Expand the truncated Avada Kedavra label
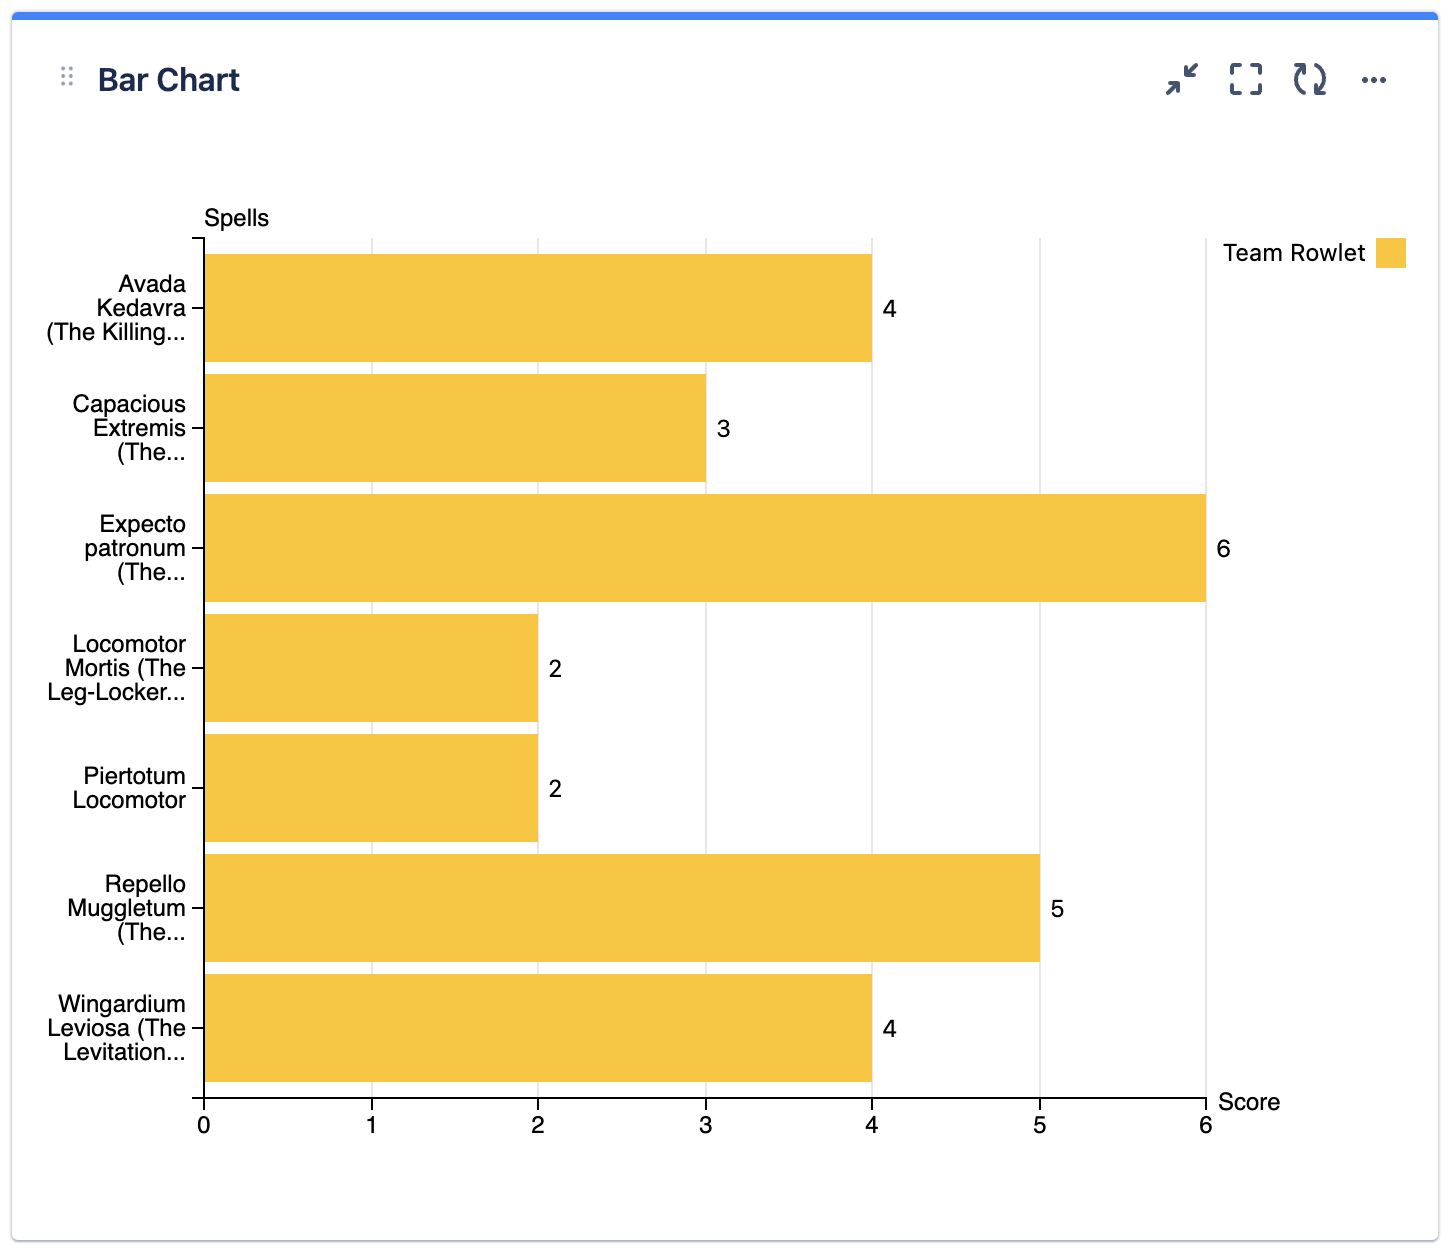This screenshot has width=1450, height=1252. coord(130,308)
